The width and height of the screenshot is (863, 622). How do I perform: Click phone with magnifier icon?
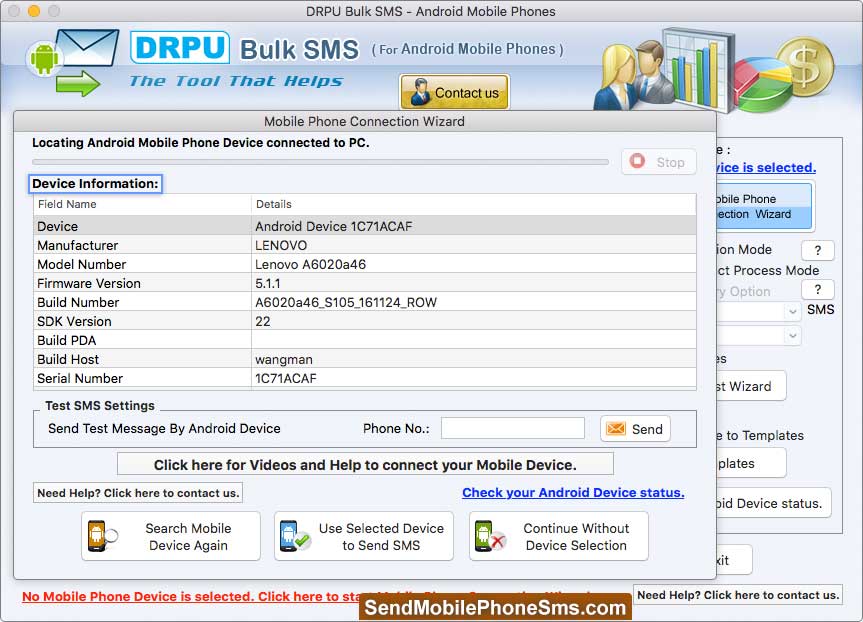(x=102, y=536)
